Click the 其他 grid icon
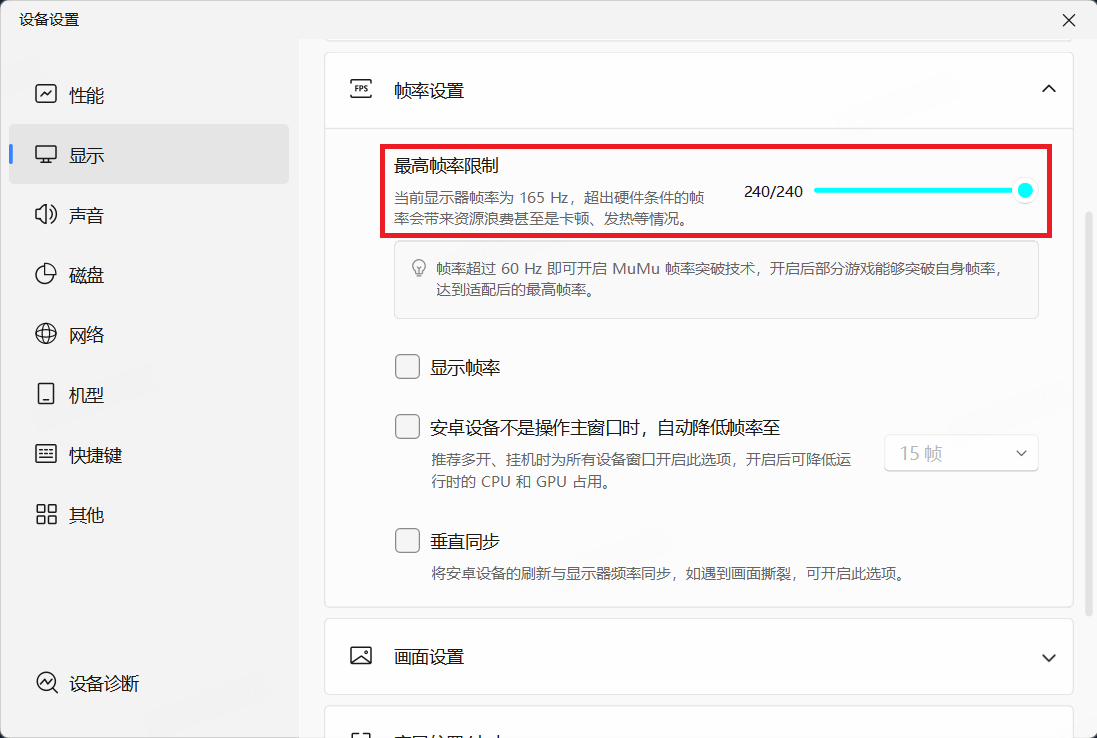 coord(46,514)
